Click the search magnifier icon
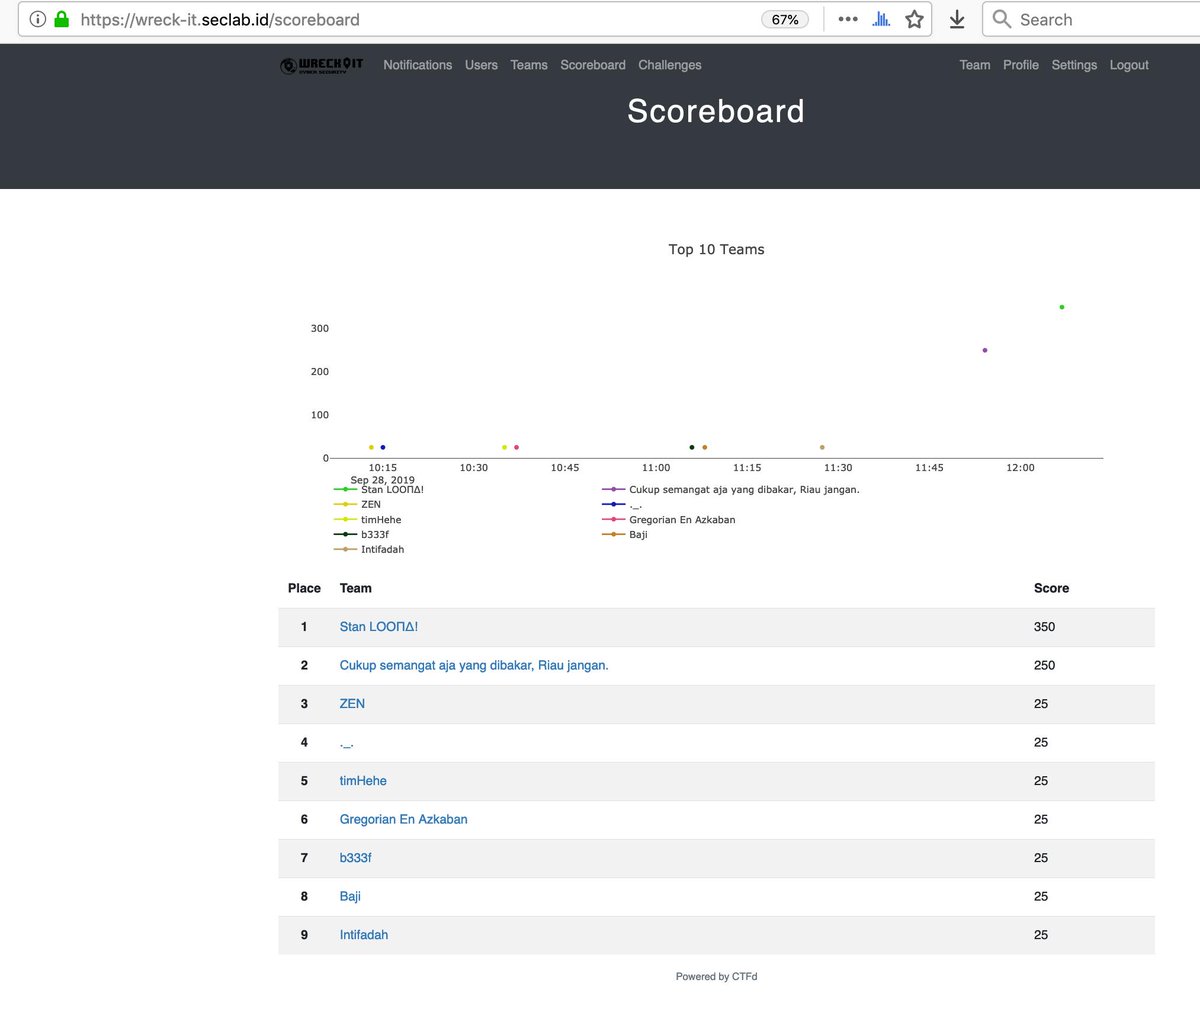The height and width of the screenshot is (1012, 1200). coord(1002,19)
